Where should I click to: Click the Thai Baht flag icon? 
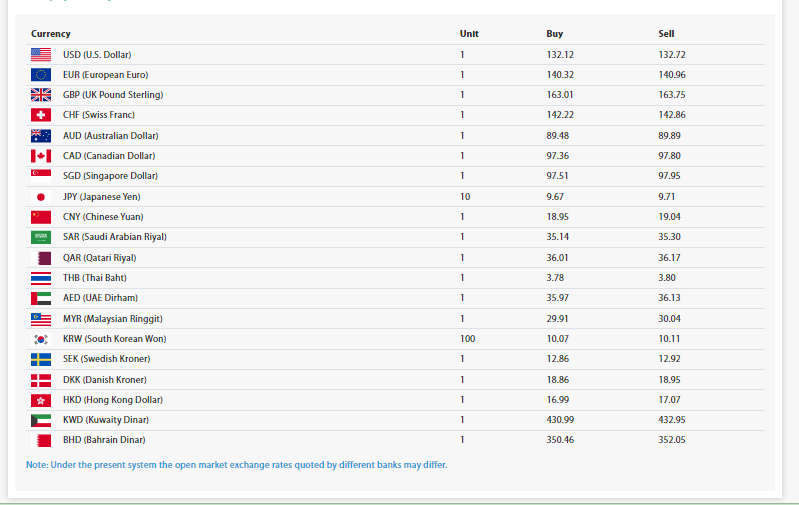(41, 278)
